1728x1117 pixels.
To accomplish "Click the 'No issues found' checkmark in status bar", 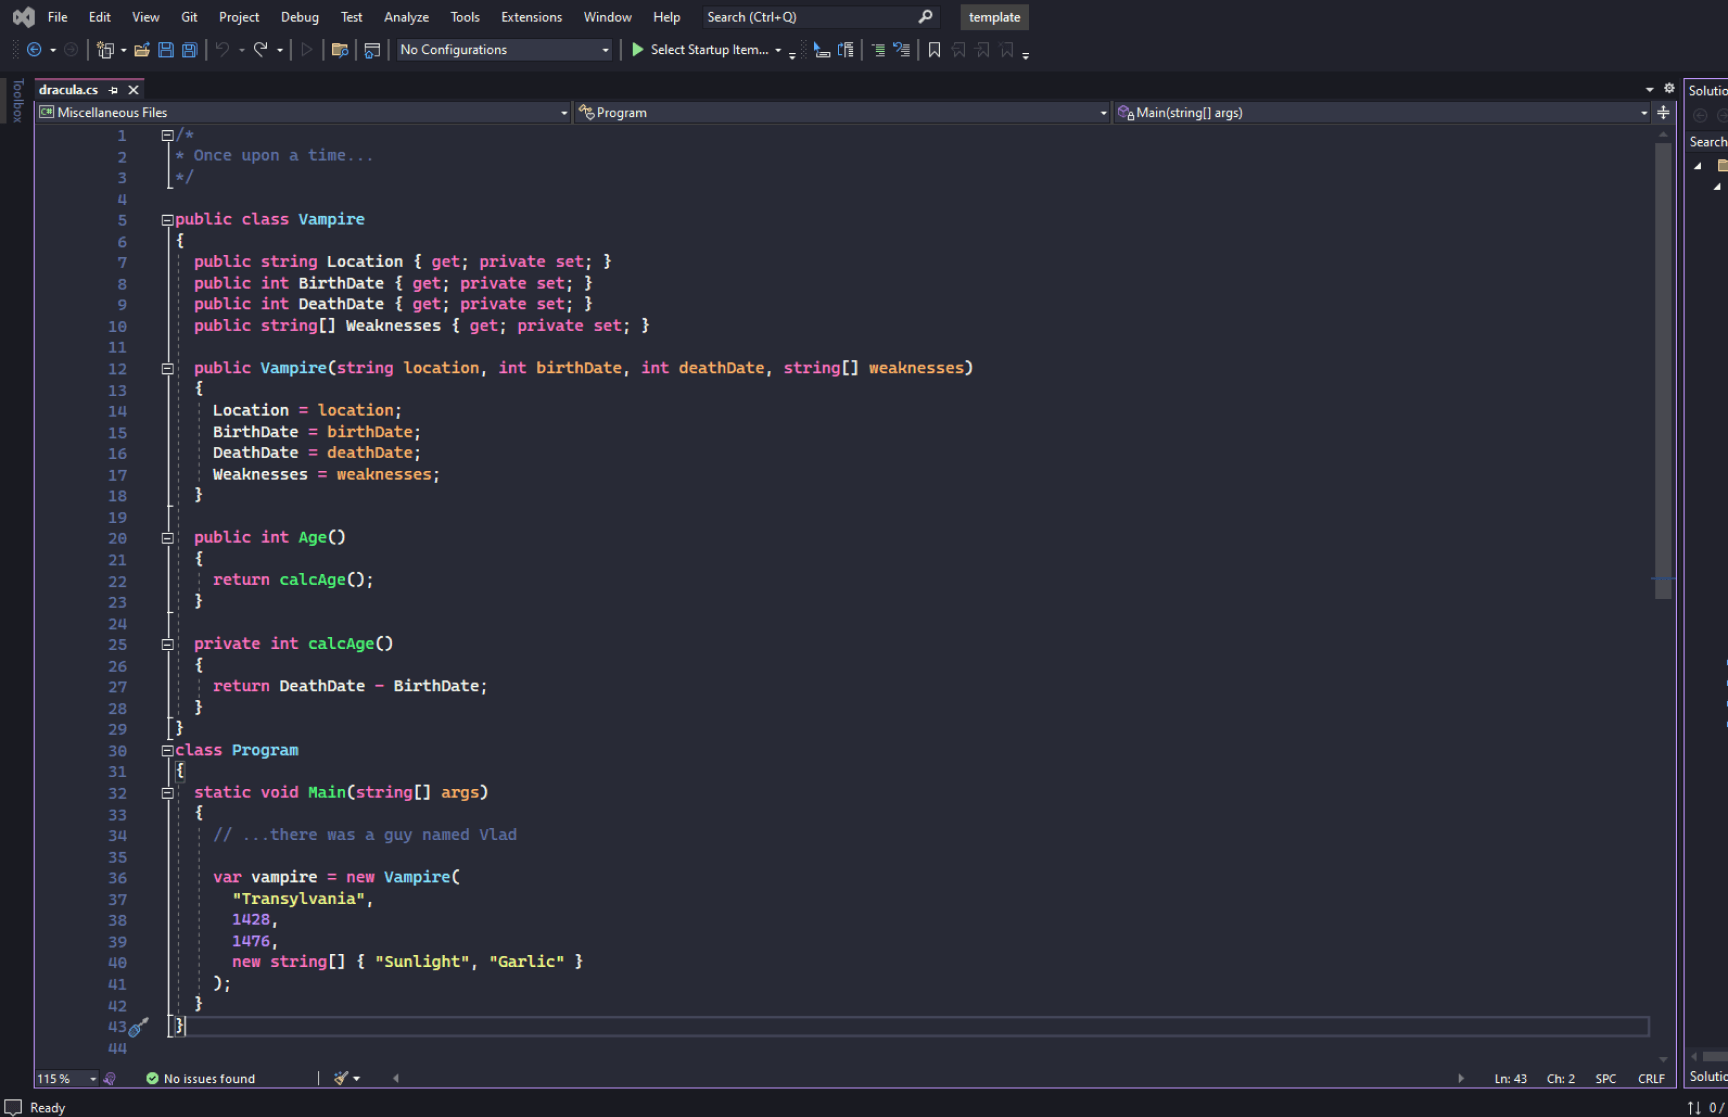I will click(x=153, y=1078).
